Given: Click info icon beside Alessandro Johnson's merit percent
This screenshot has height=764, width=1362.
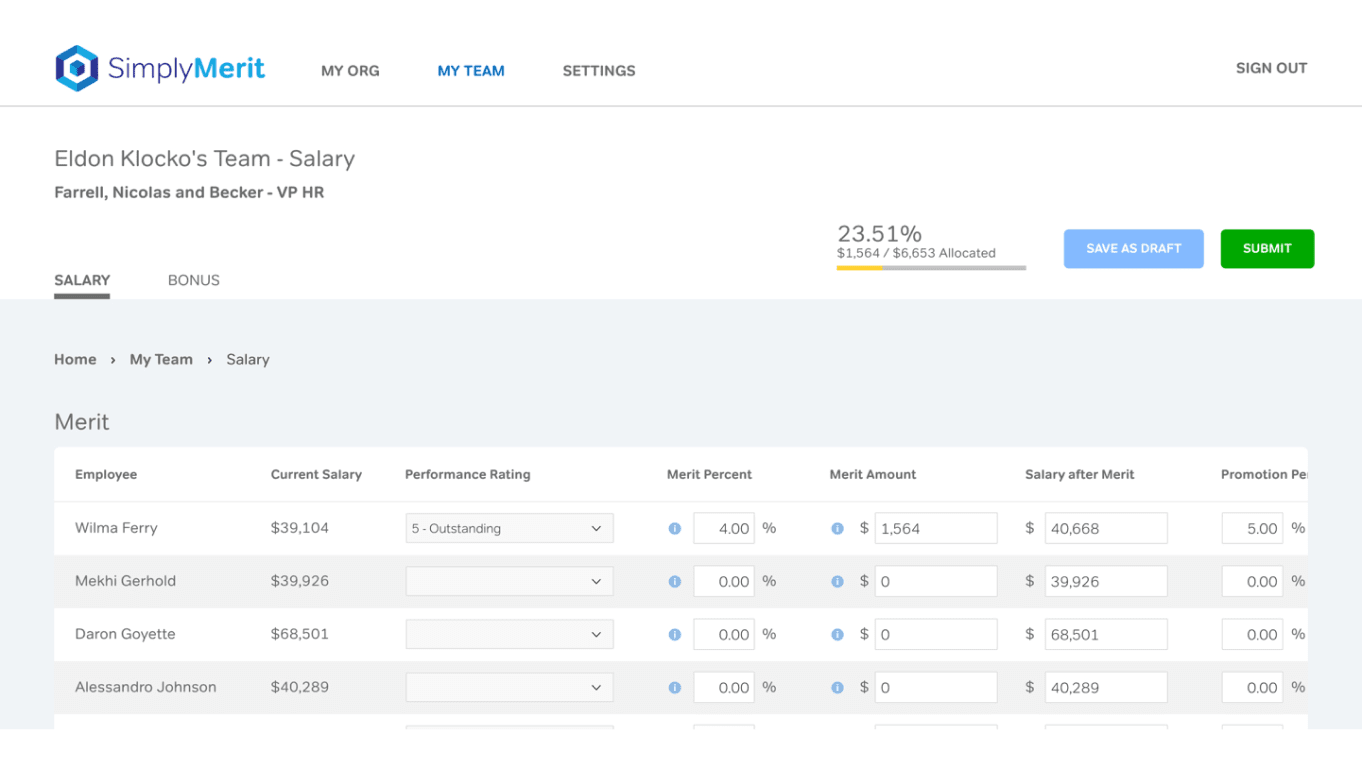Looking at the screenshot, I should coord(675,688).
